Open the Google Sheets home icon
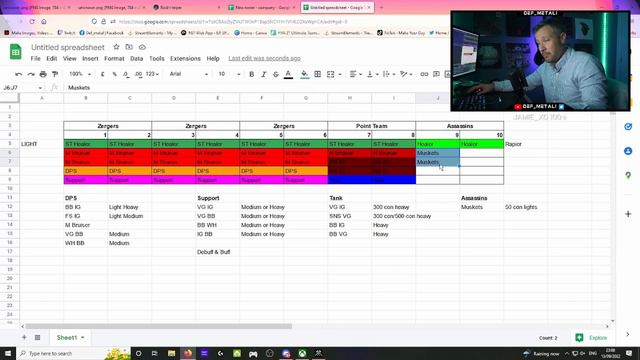This screenshot has width=640, height=360. click(16, 52)
